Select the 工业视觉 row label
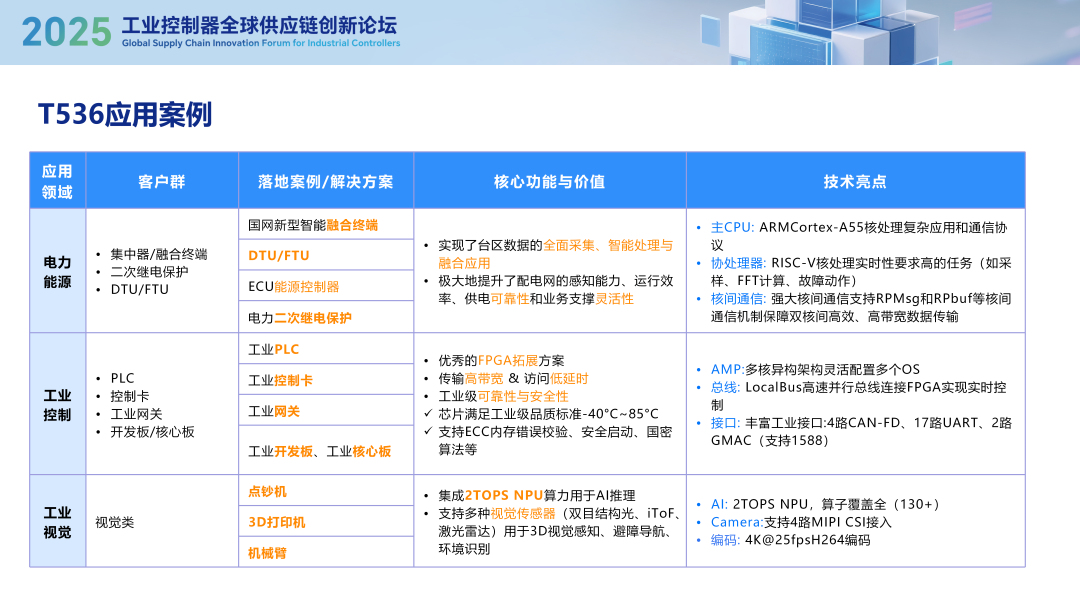The height and width of the screenshot is (608, 1080). (57, 520)
